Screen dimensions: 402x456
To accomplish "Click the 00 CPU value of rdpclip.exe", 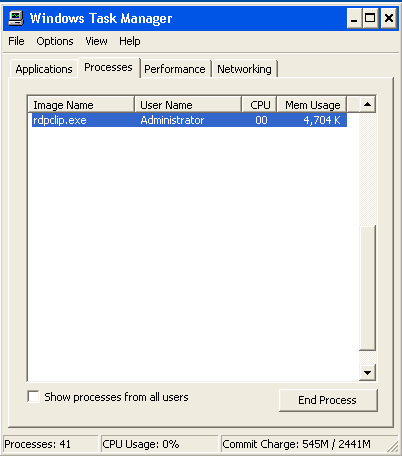I will click(261, 120).
